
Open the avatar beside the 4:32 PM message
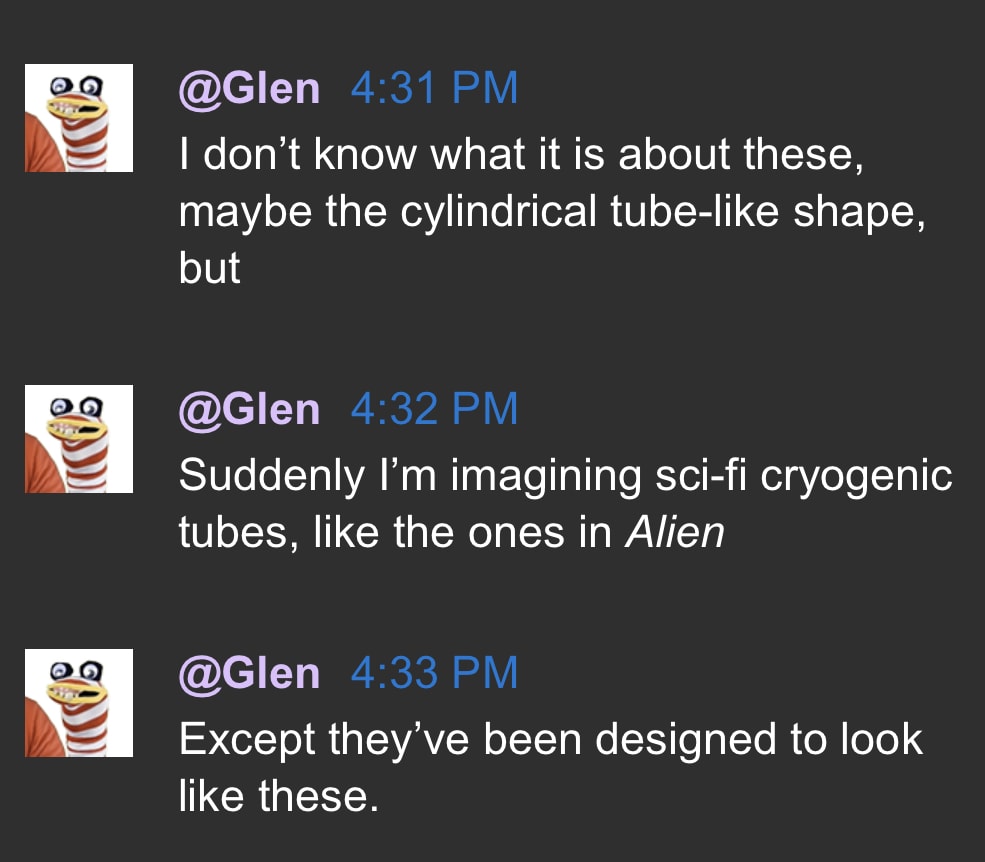79,439
